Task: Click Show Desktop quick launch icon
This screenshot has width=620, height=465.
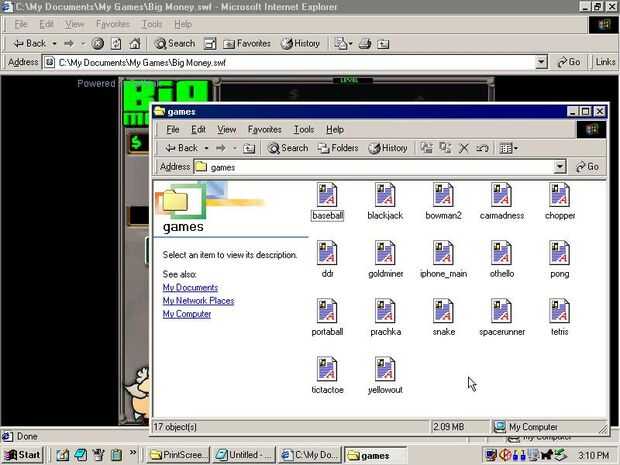Action: [x=62, y=455]
